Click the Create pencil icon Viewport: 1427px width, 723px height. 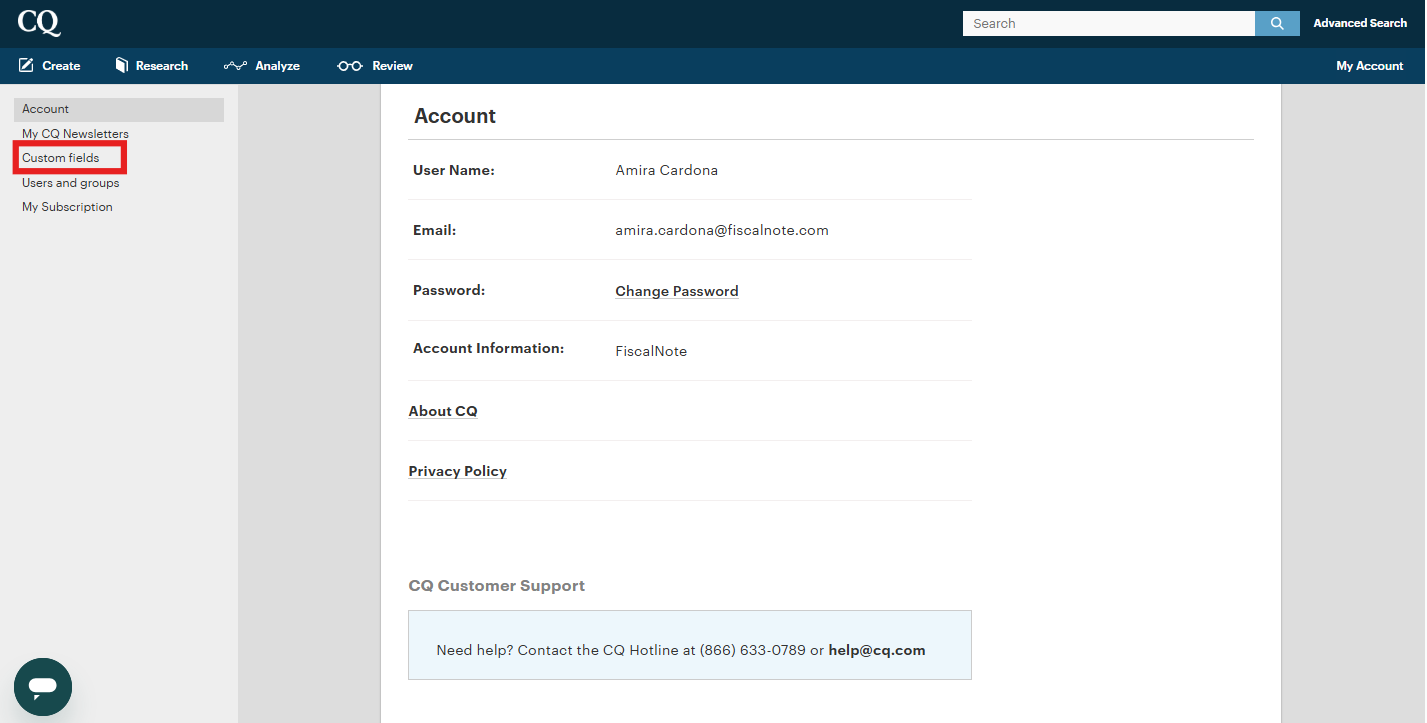[x=26, y=65]
